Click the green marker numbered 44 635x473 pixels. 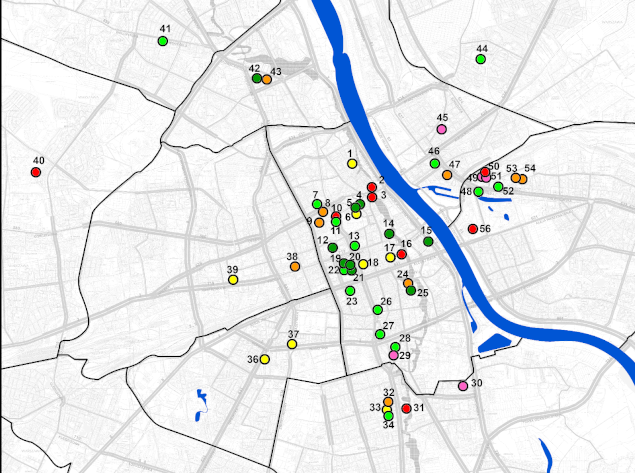tap(480, 59)
